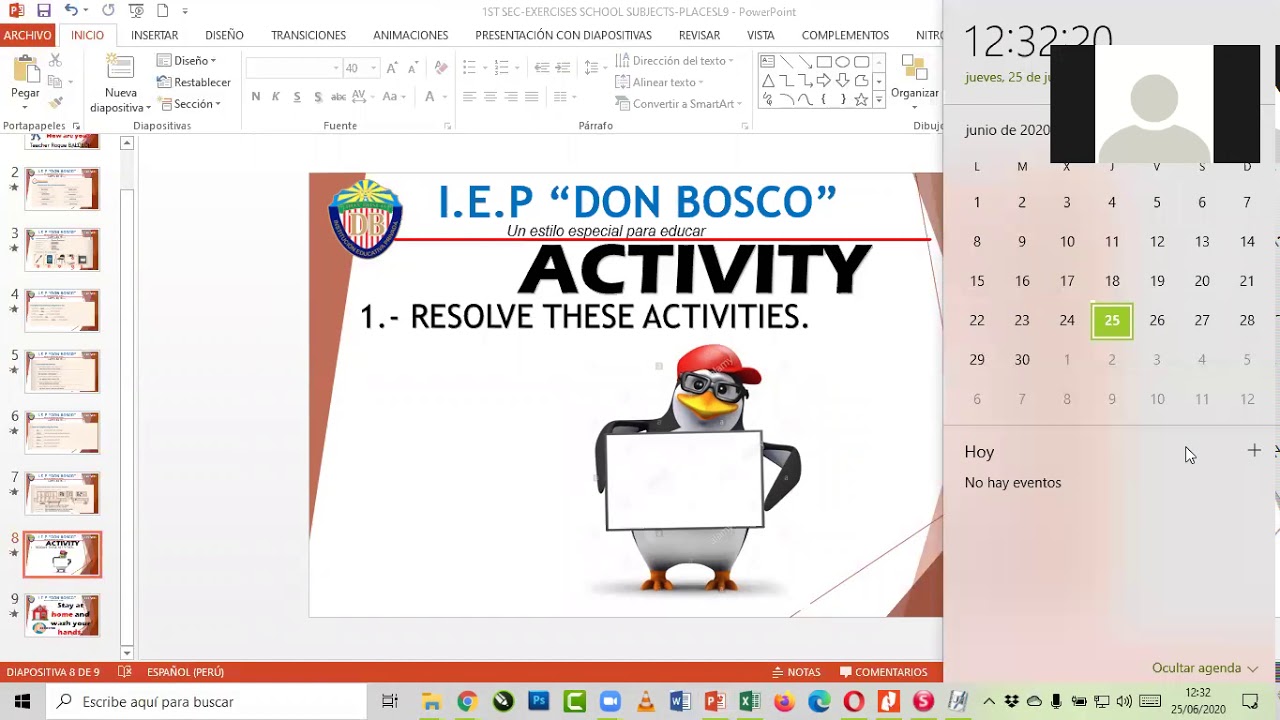Align text left in Párrafo group

470,97
